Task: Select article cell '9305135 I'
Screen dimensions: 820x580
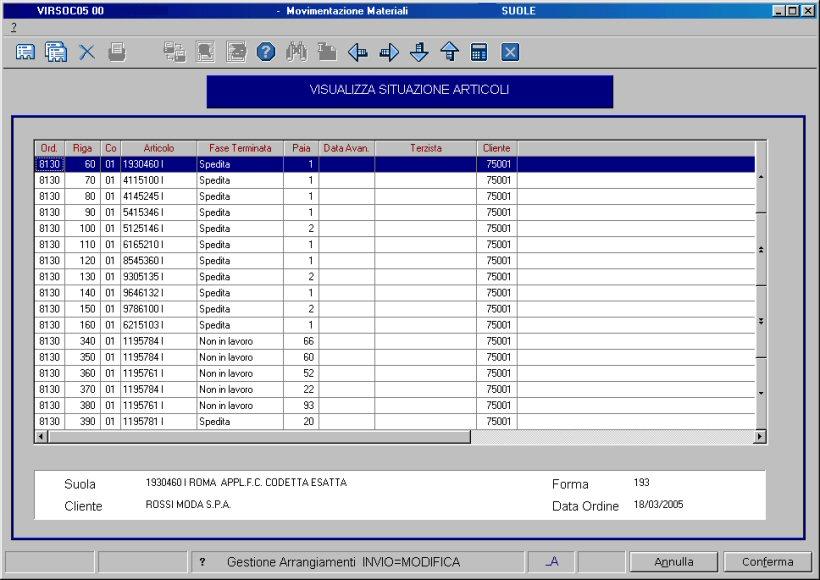Action: pos(158,277)
